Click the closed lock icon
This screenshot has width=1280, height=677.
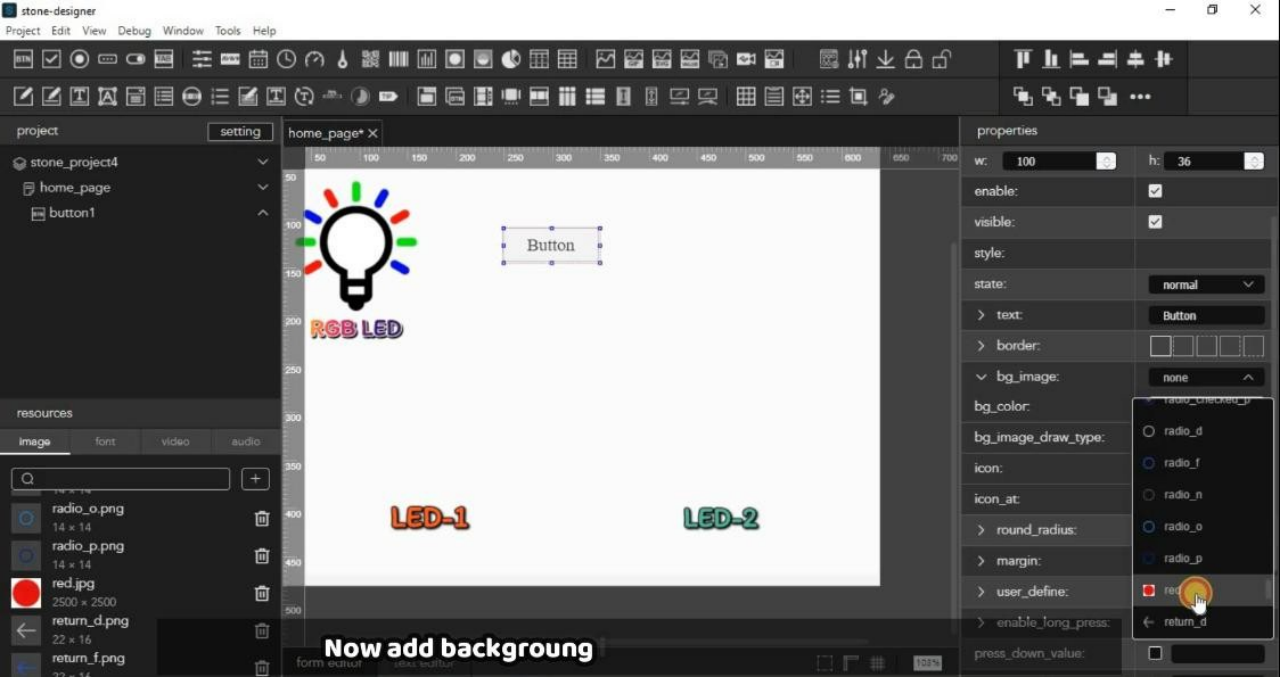(913, 60)
